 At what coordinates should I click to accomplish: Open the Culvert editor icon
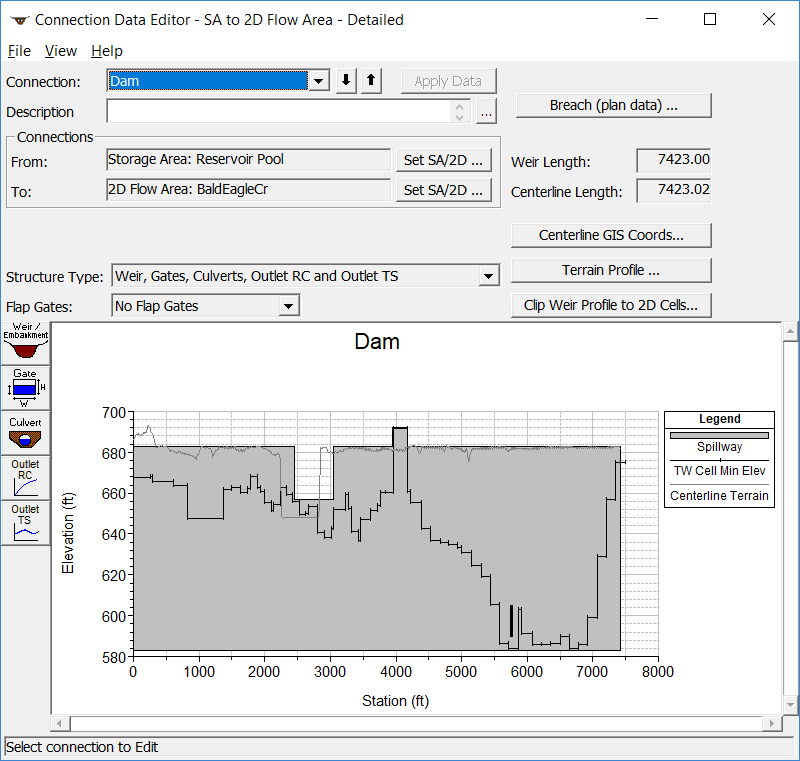25,432
